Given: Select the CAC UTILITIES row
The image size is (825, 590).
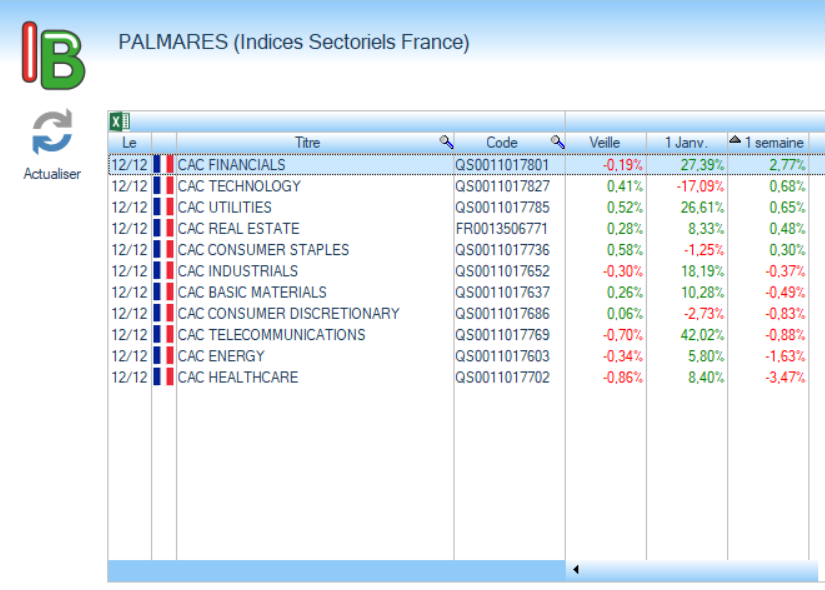Looking at the screenshot, I should (x=225, y=207).
